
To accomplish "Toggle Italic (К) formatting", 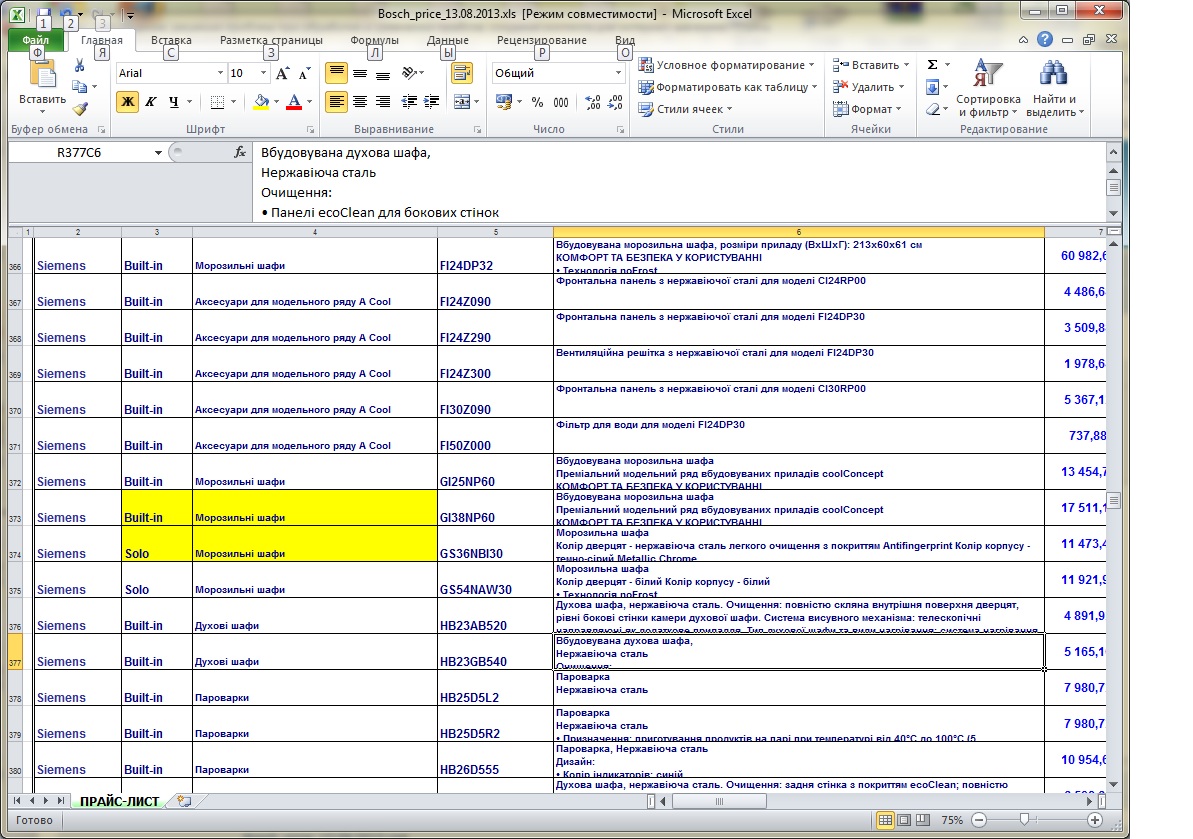I will (x=151, y=101).
